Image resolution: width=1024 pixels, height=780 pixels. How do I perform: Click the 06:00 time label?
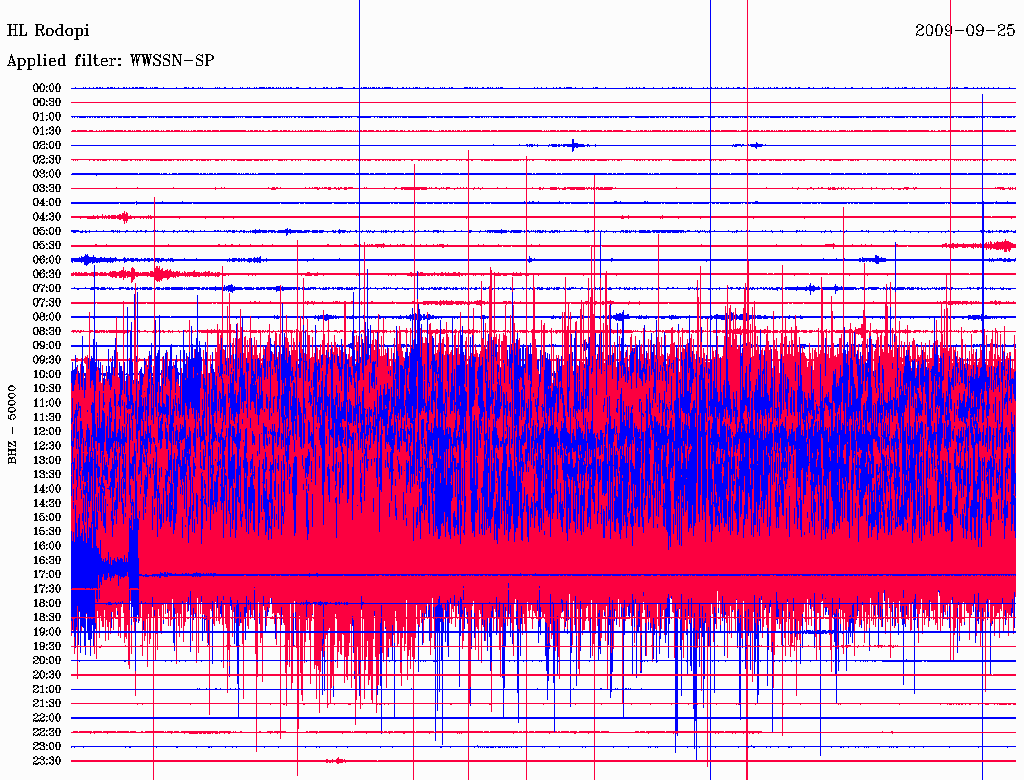46,260
